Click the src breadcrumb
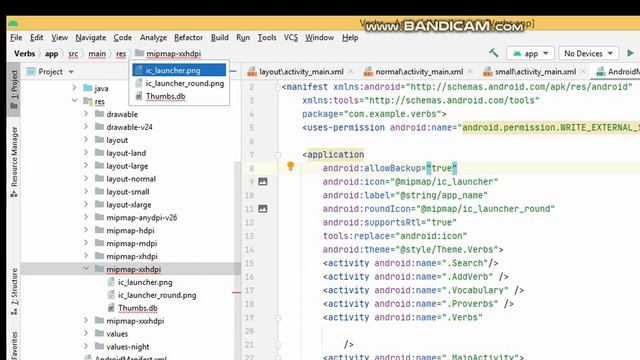The width and height of the screenshot is (640, 360). click(73, 53)
